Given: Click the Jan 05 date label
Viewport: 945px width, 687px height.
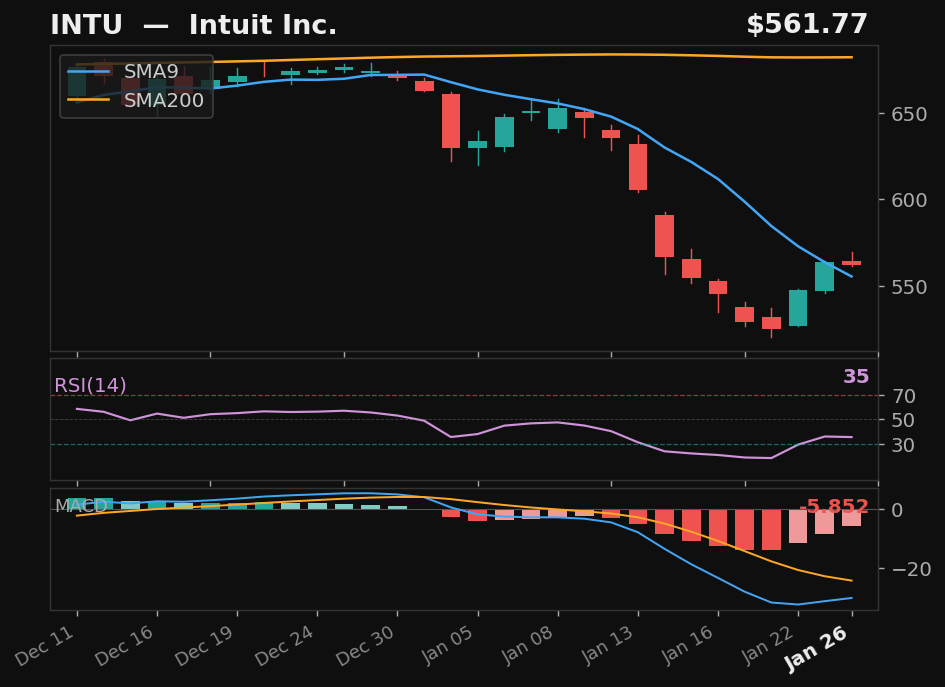Looking at the screenshot, I should [447, 645].
